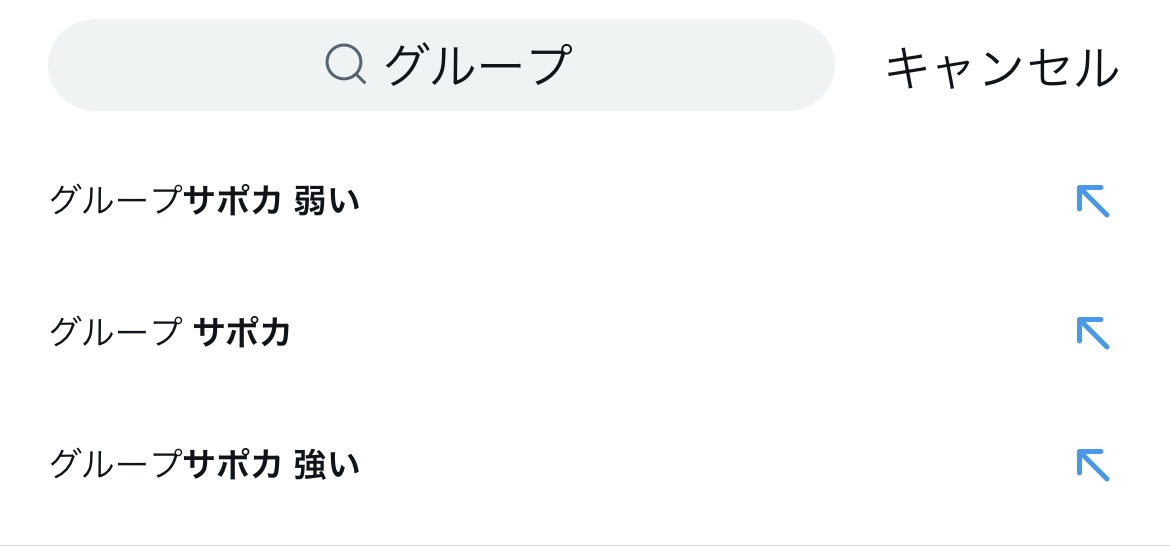The width and height of the screenshot is (1170, 554).
Task: Select the suggestion グループ サポカ
Action: point(170,332)
